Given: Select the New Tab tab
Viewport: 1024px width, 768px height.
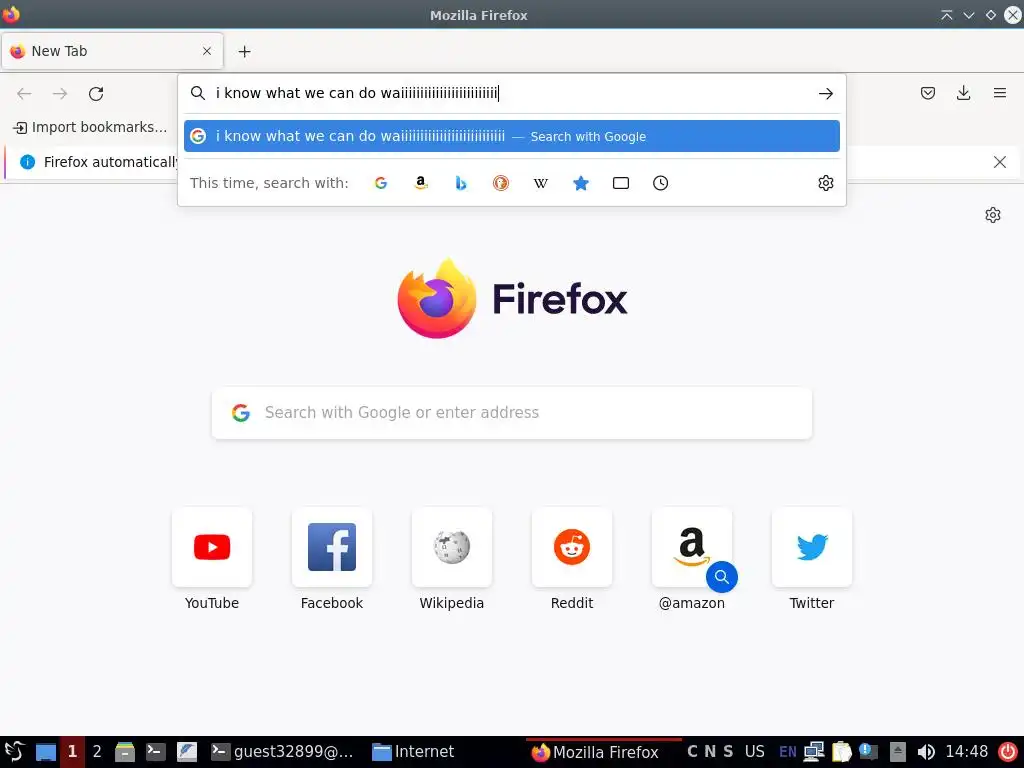Looking at the screenshot, I should click(112, 51).
